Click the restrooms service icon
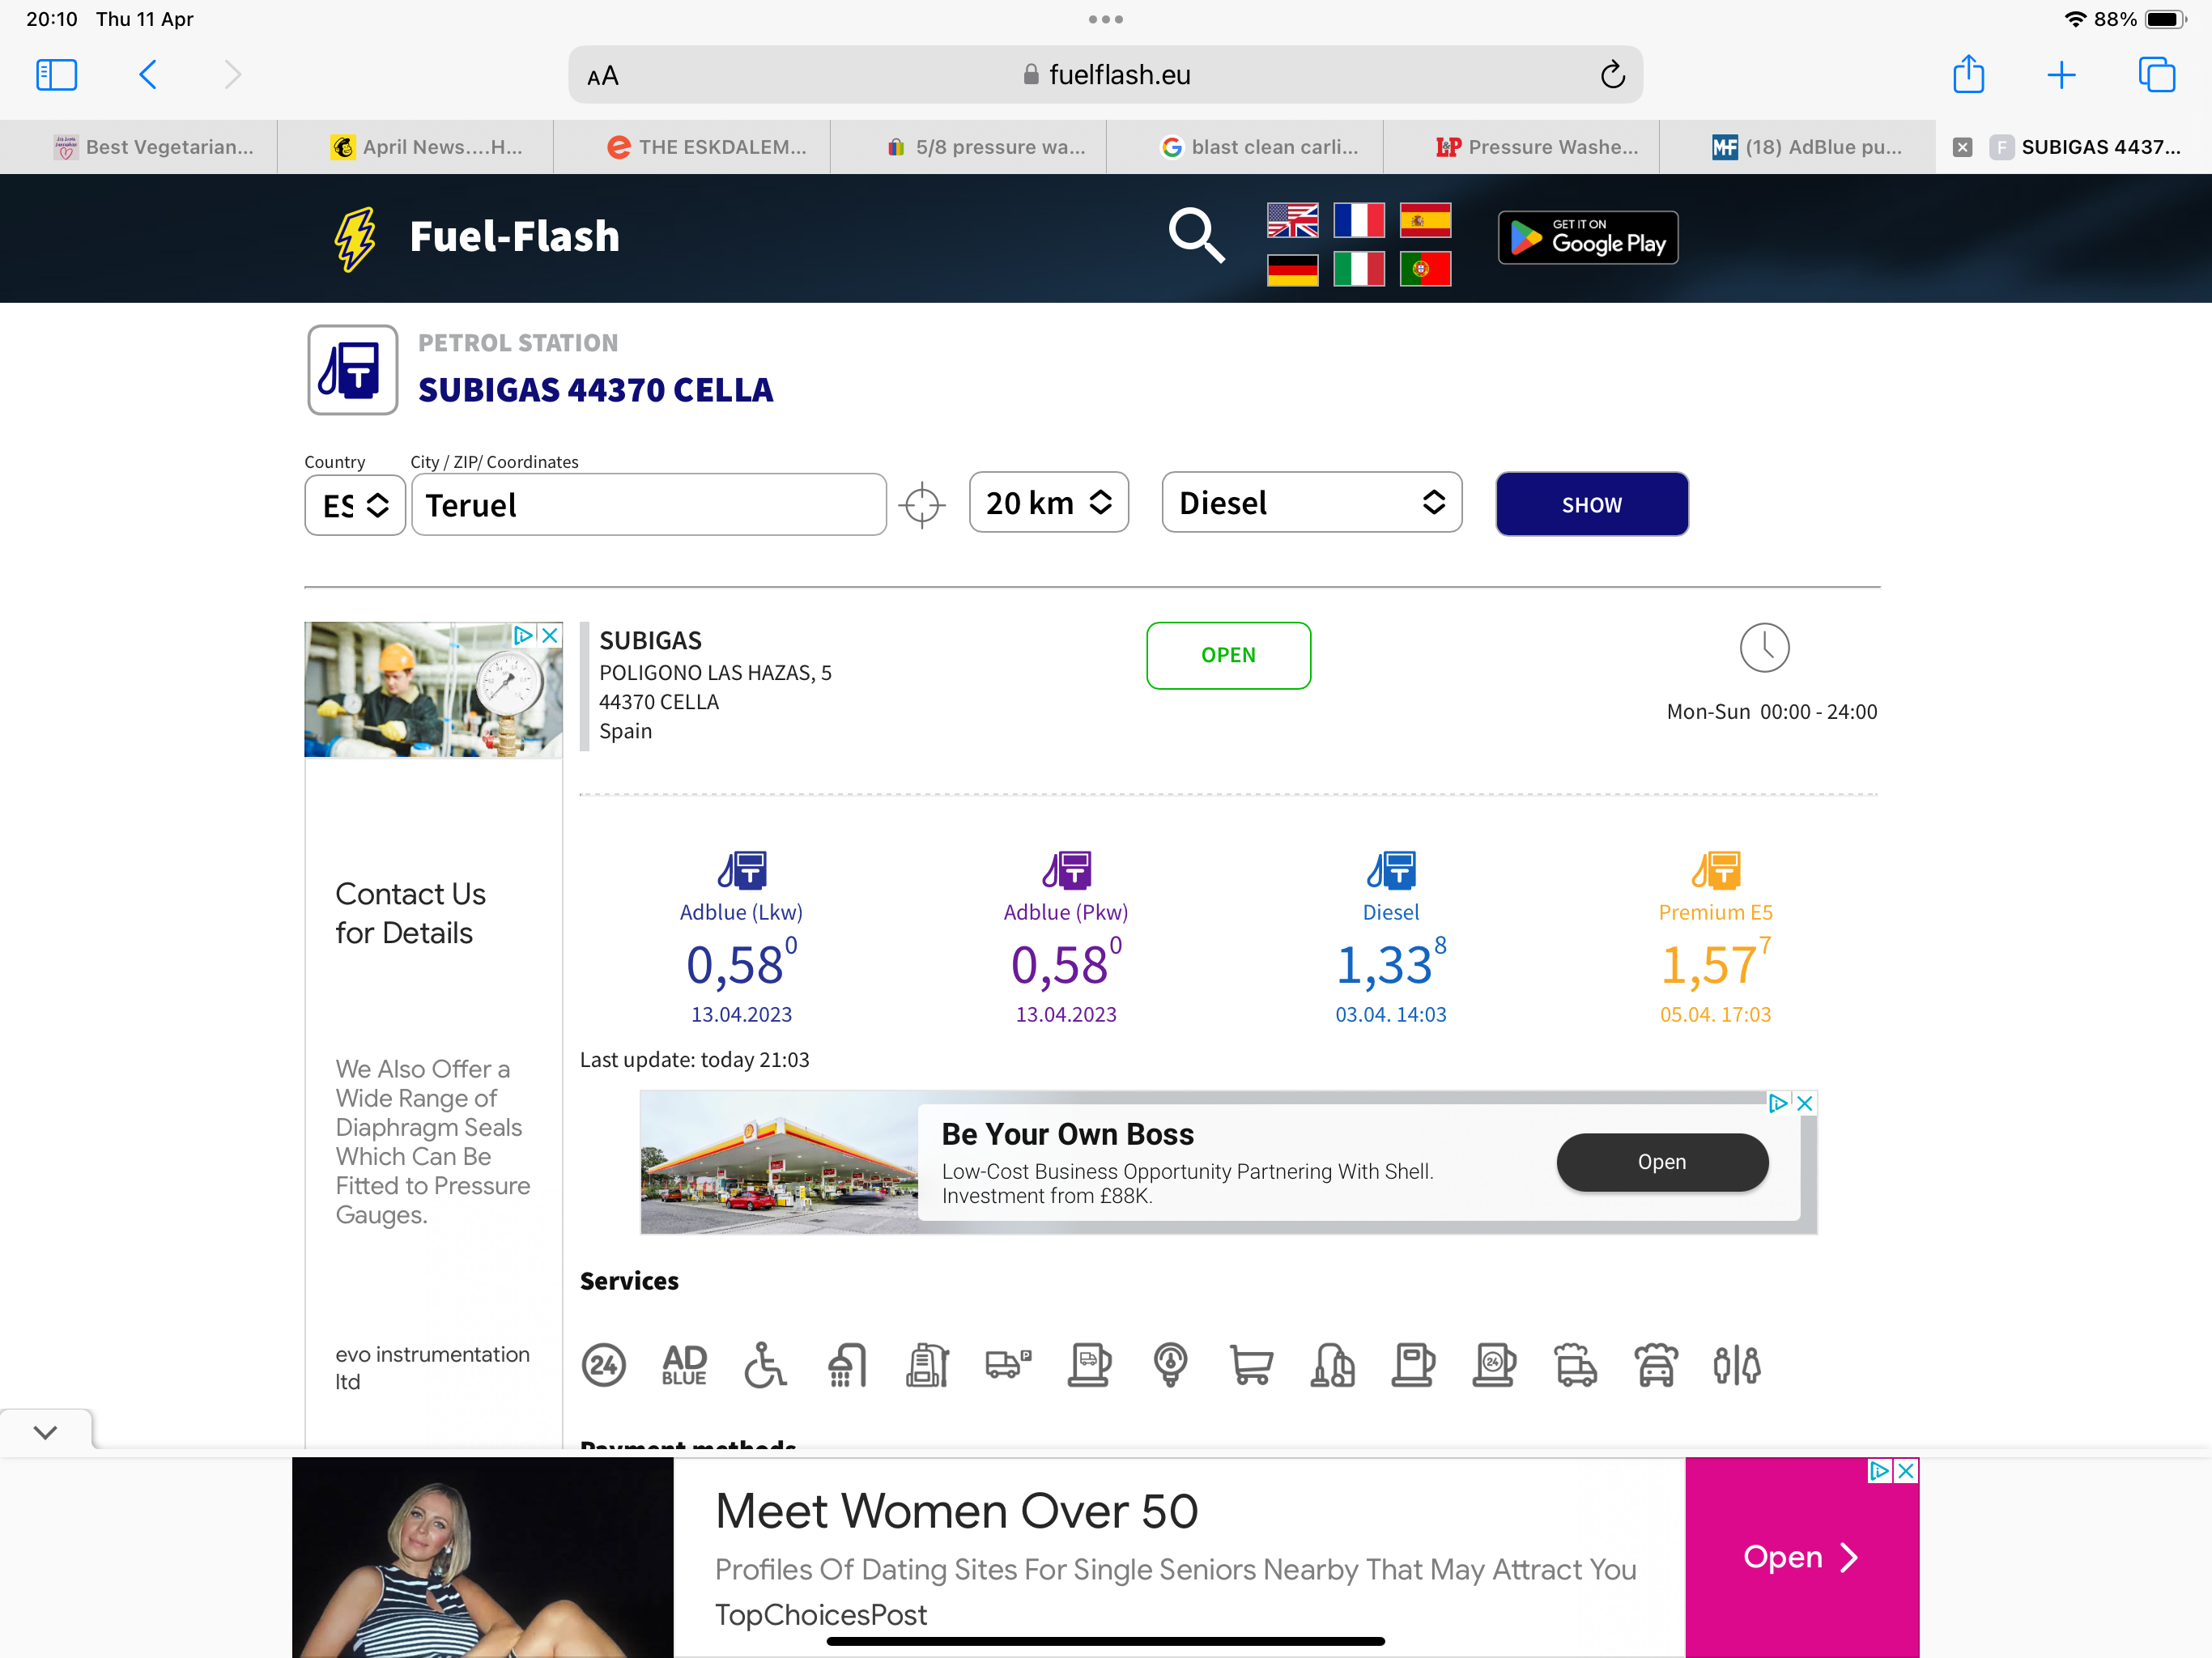The image size is (2212, 1658). point(1737,1365)
